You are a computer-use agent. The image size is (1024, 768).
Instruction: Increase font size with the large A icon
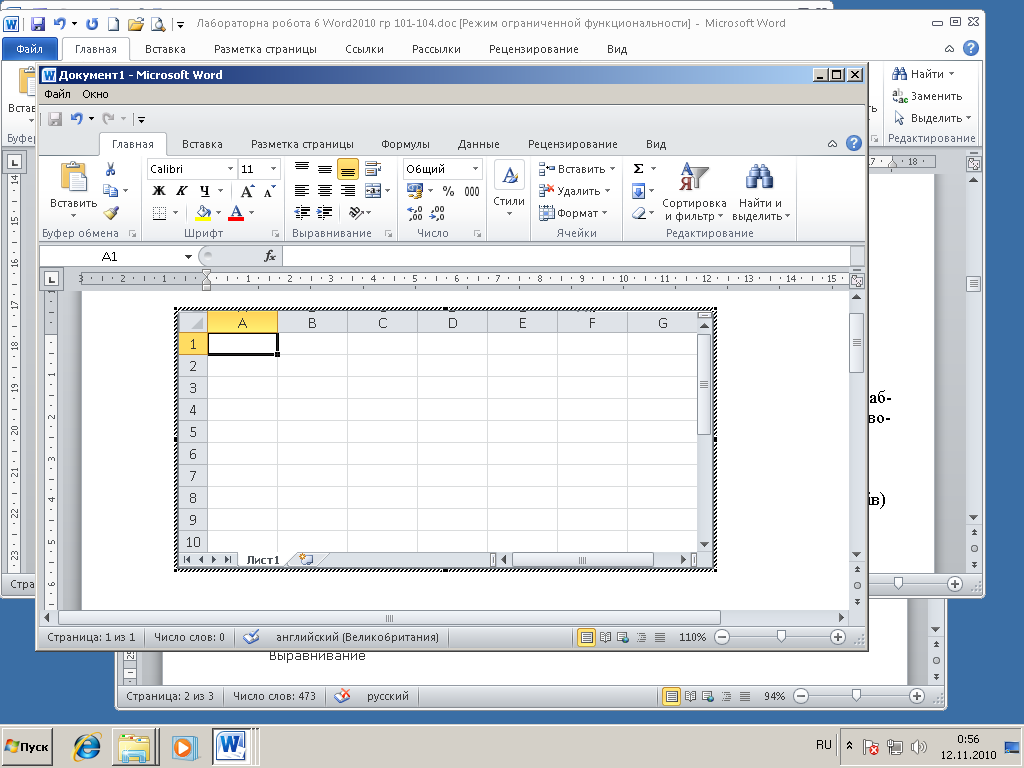click(247, 191)
